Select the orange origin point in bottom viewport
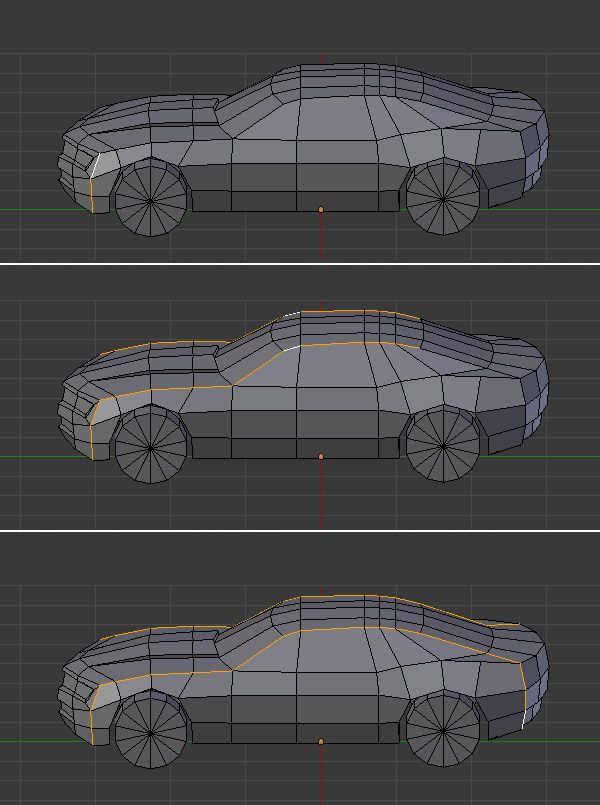The image size is (600, 805). (321, 741)
